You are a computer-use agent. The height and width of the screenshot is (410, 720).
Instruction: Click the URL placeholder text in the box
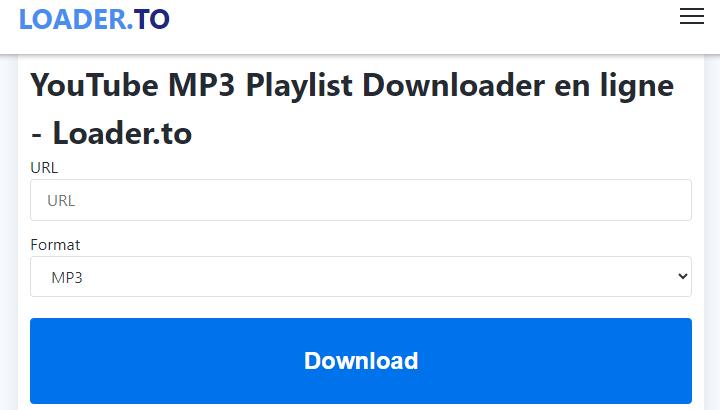[61, 201]
